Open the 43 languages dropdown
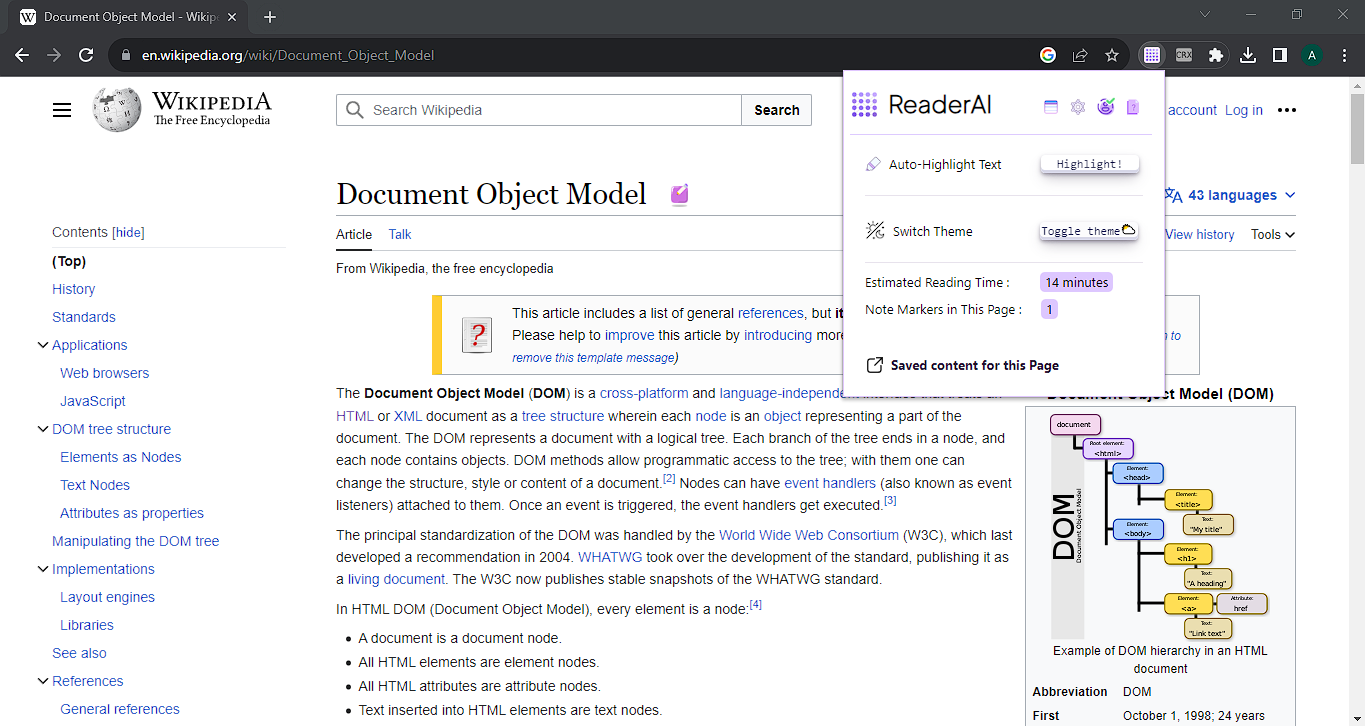Viewport: 1365px width, 726px height. (1231, 195)
